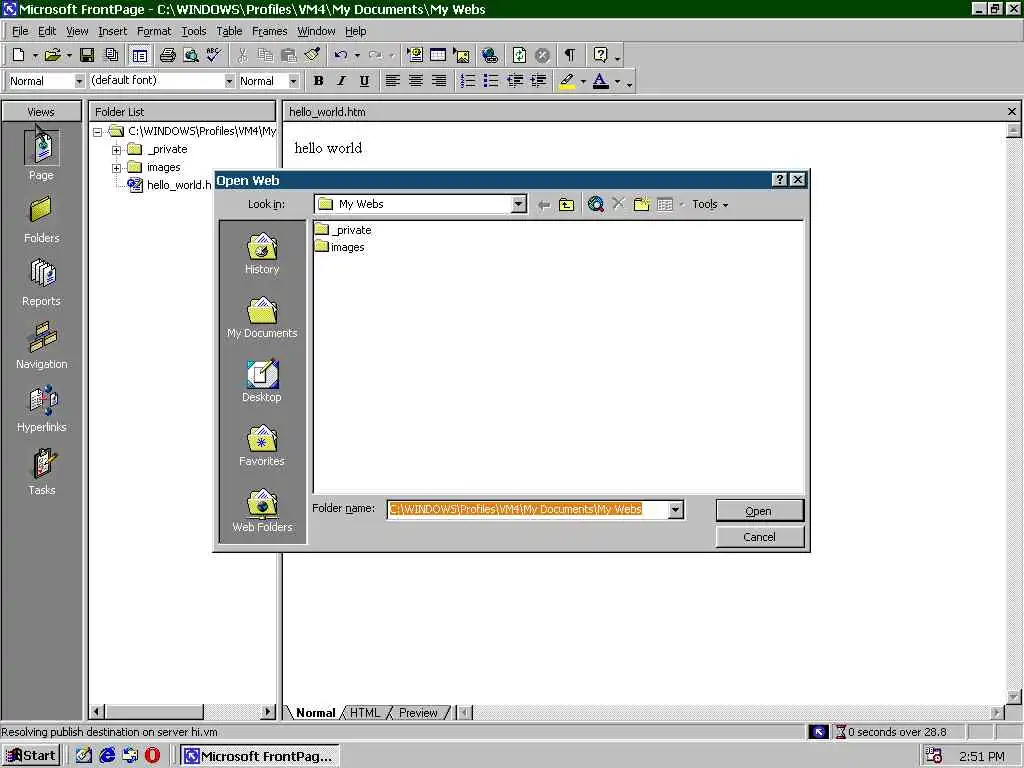Toggle Align Right button
This screenshot has height=768, width=1024.
pyautogui.click(x=439, y=81)
